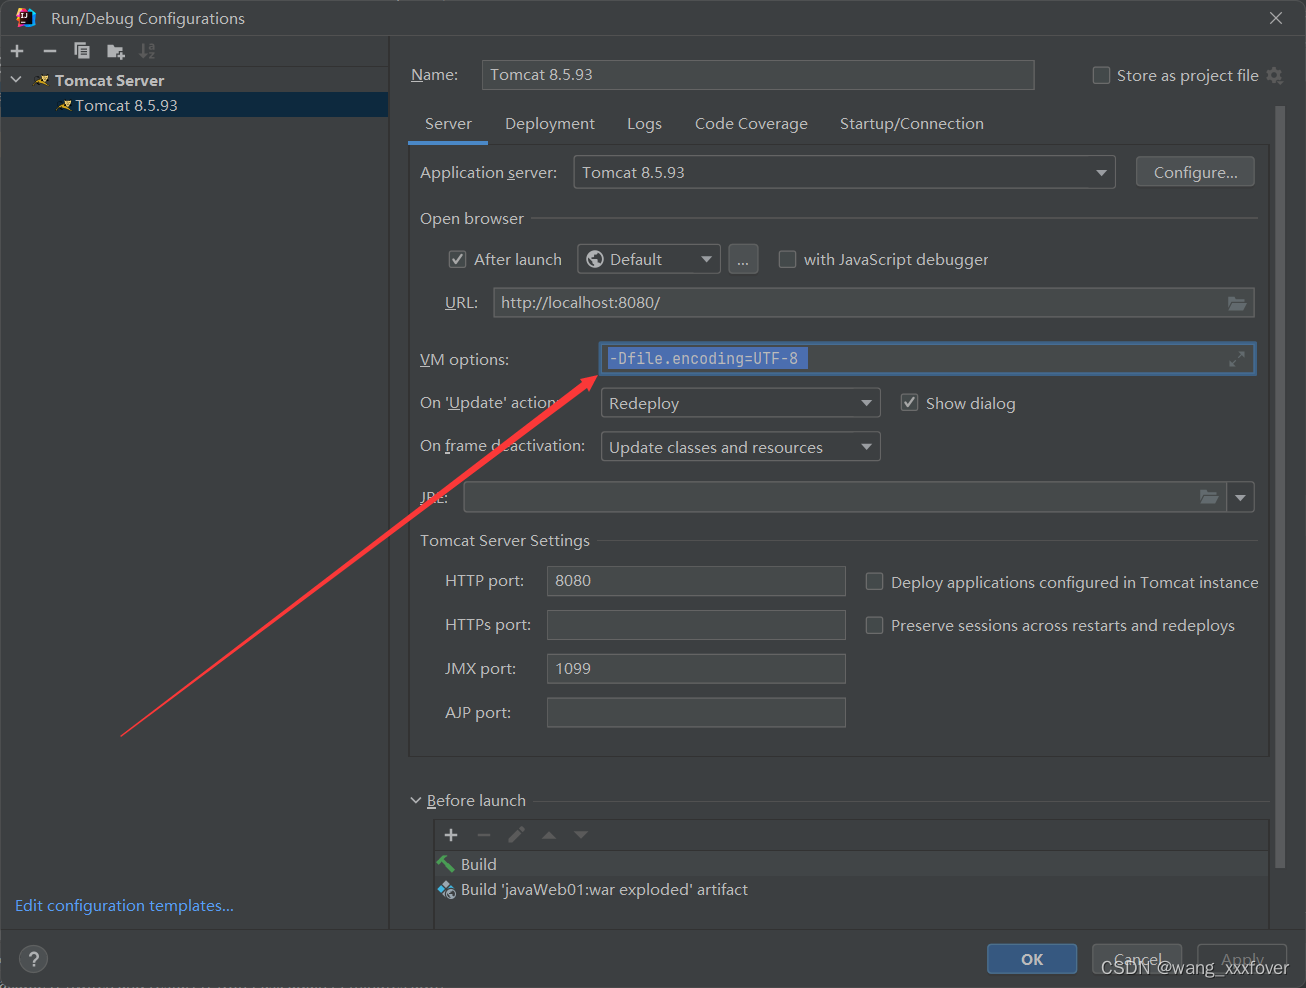The height and width of the screenshot is (988, 1306).
Task: Click the browse folder icon in the URL field
Action: (x=1237, y=303)
